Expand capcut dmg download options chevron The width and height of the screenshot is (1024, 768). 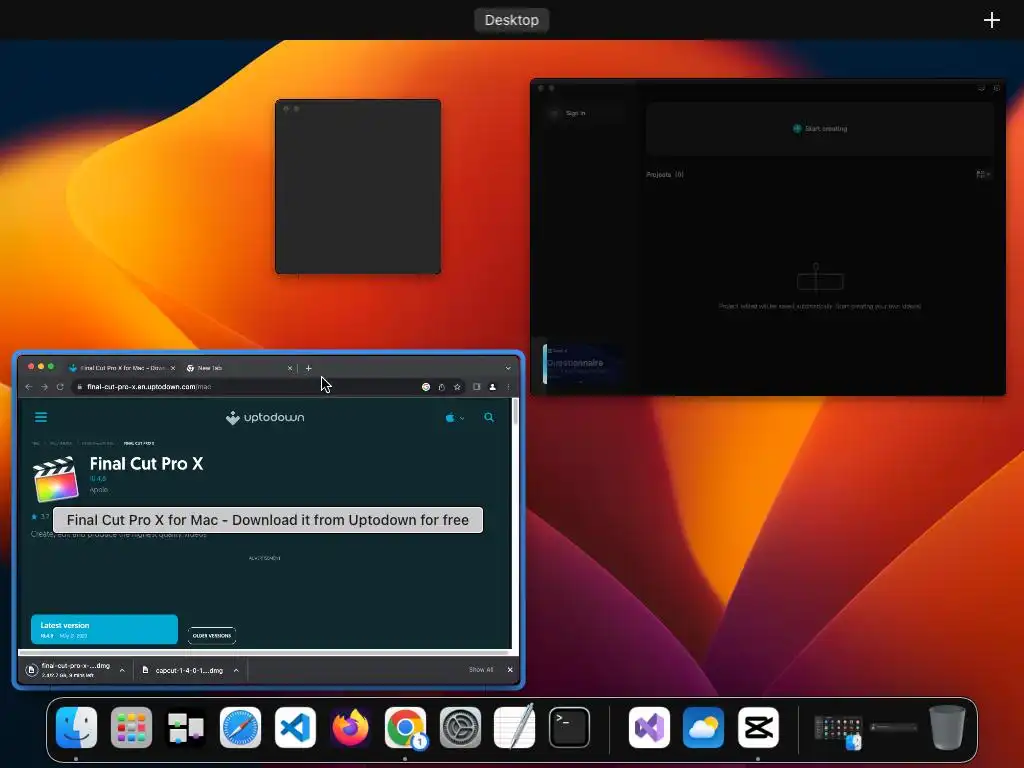point(236,670)
